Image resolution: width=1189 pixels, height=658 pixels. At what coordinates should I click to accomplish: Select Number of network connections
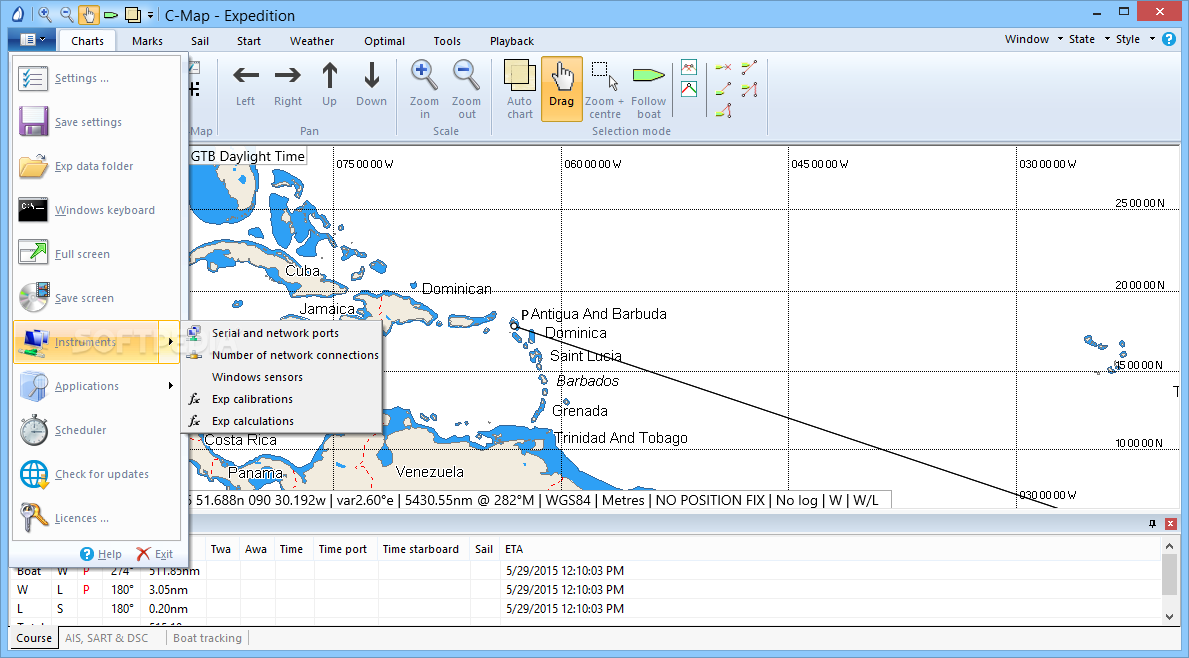click(x=281, y=355)
